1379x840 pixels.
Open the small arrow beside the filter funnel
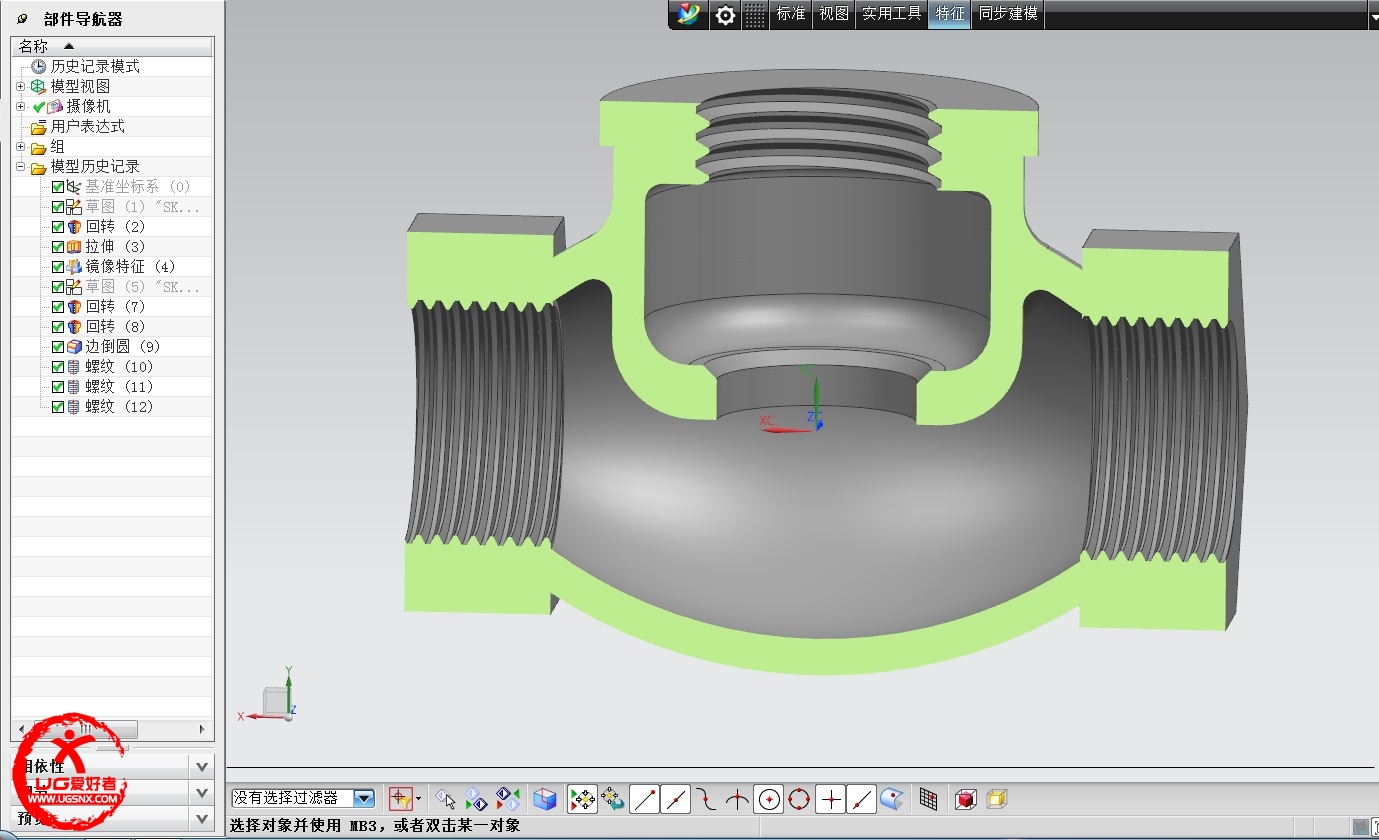(418, 798)
